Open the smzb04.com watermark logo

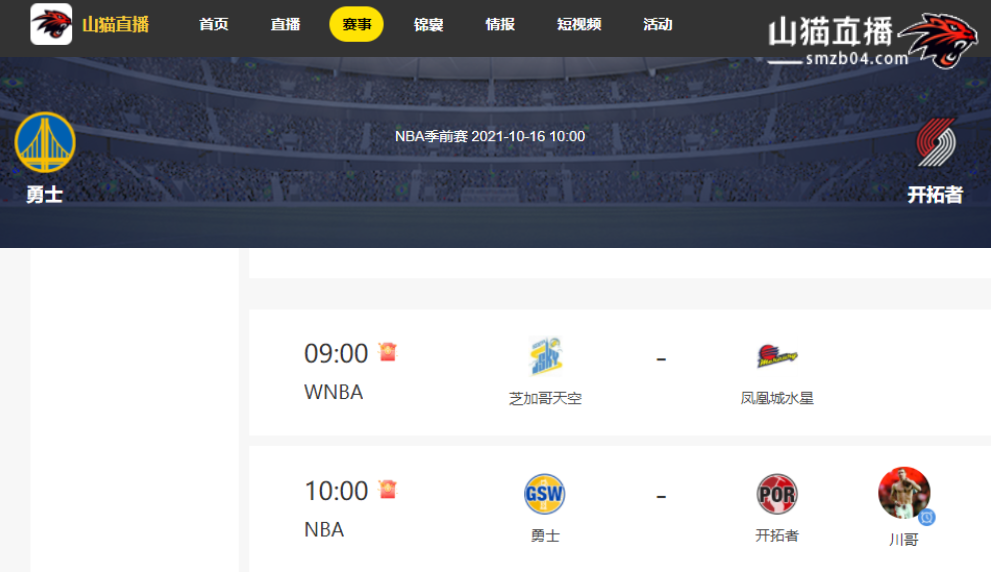pyautogui.click(x=872, y=41)
